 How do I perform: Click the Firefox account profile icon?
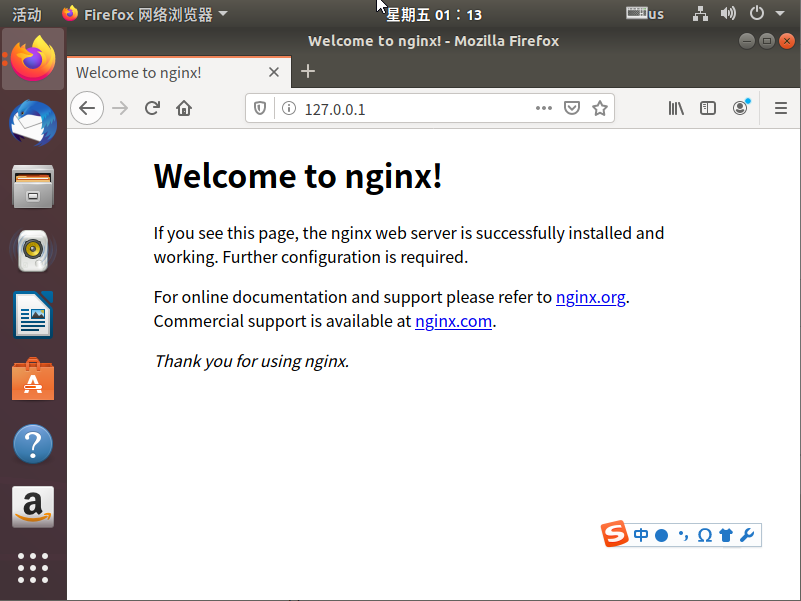pos(740,108)
